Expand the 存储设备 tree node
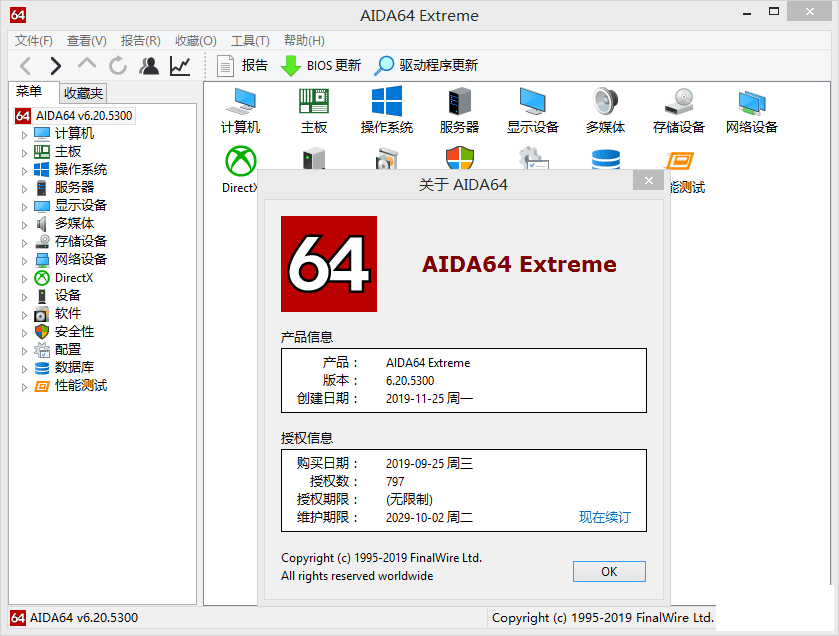839x636 pixels. (x=24, y=243)
